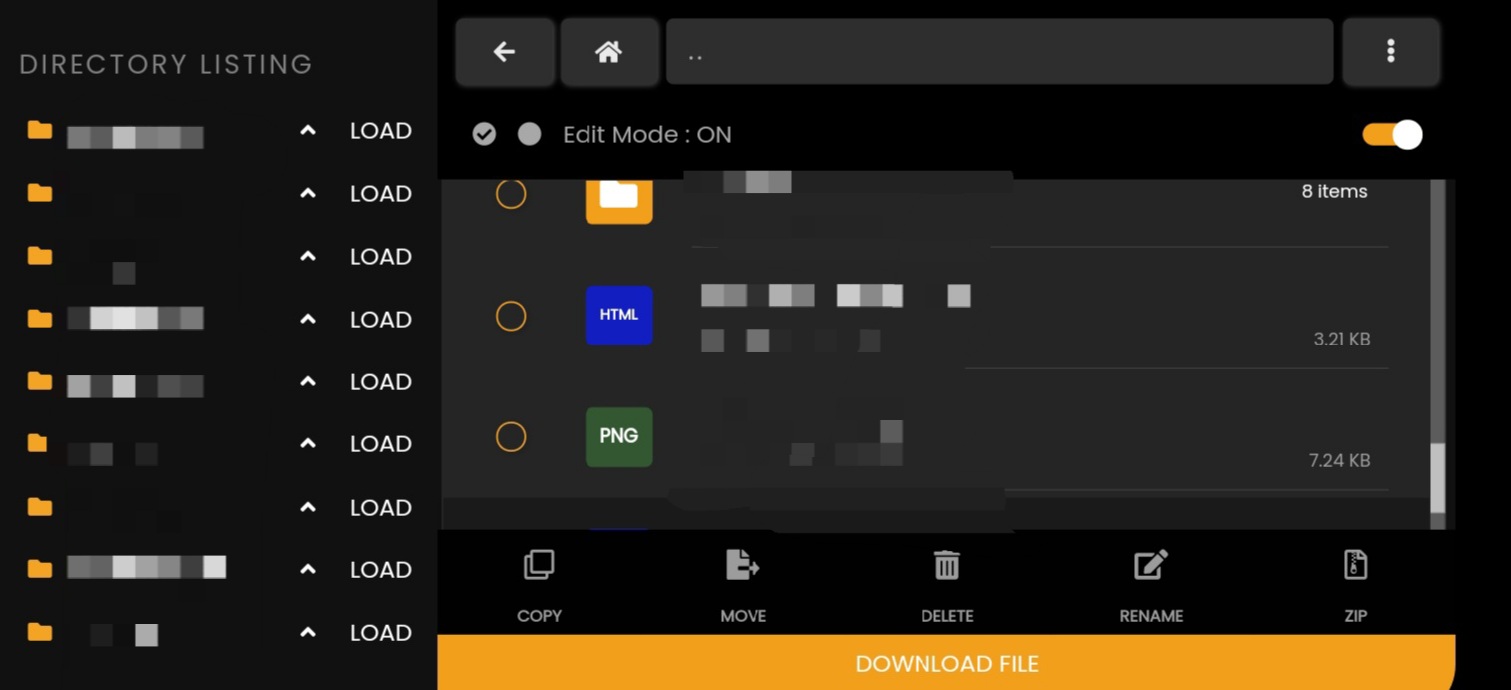Viewport: 1511px width, 690px height.
Task: Click the select-all checkmark circle
Action: [484, 134]
